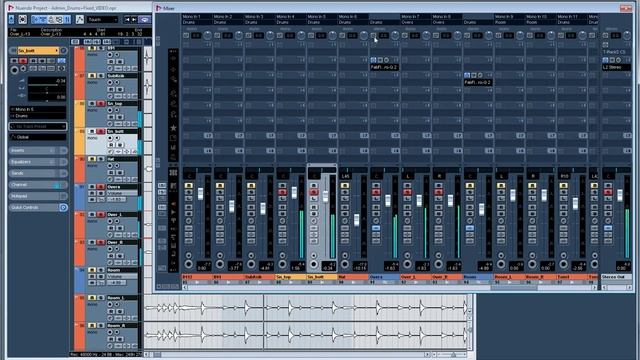This screenshot has height=360, width=640.
Task: Toggle input phase on first mixer channel
Action: point(186,36)
